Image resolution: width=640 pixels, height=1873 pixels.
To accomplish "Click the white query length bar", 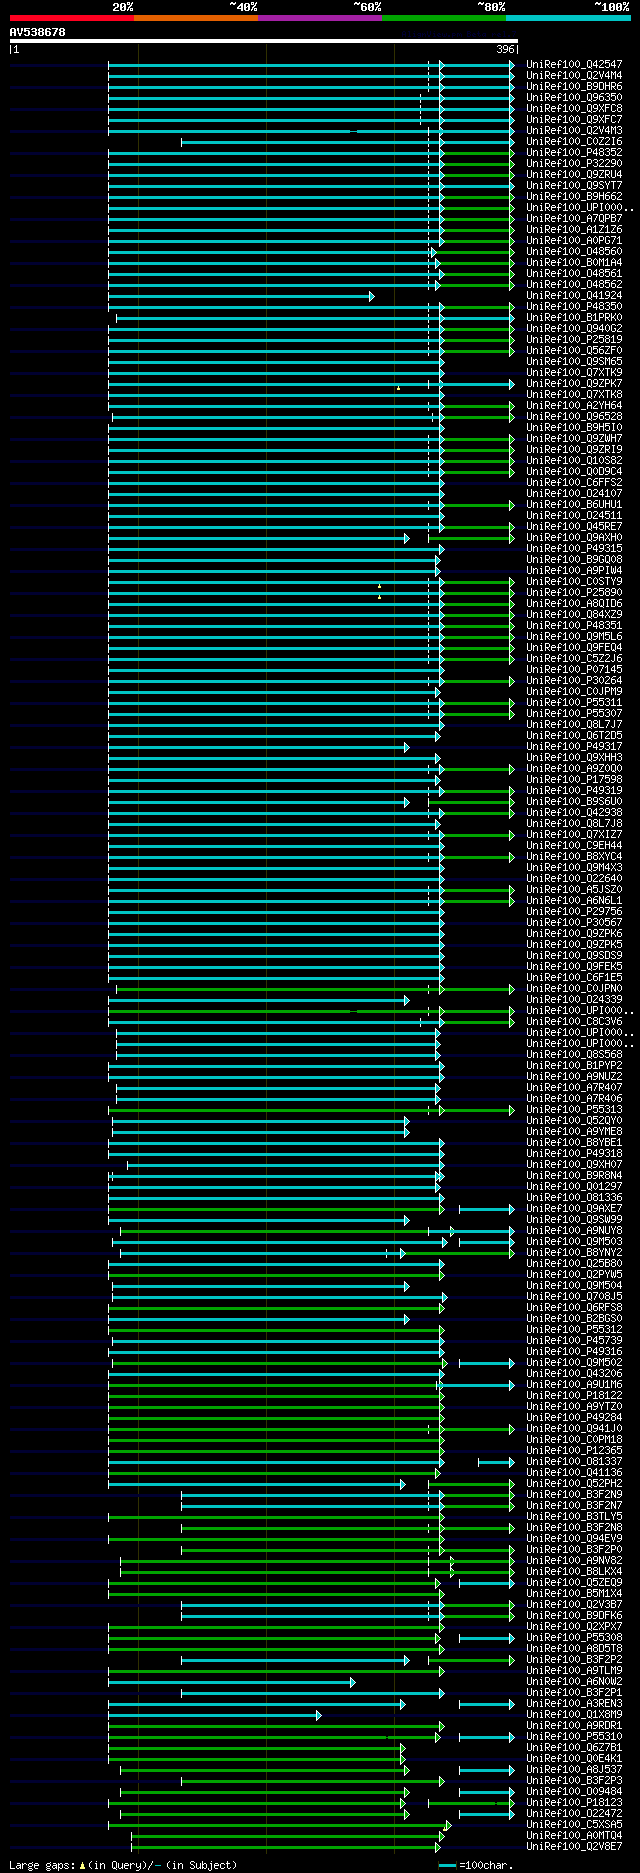I will 264,41.
